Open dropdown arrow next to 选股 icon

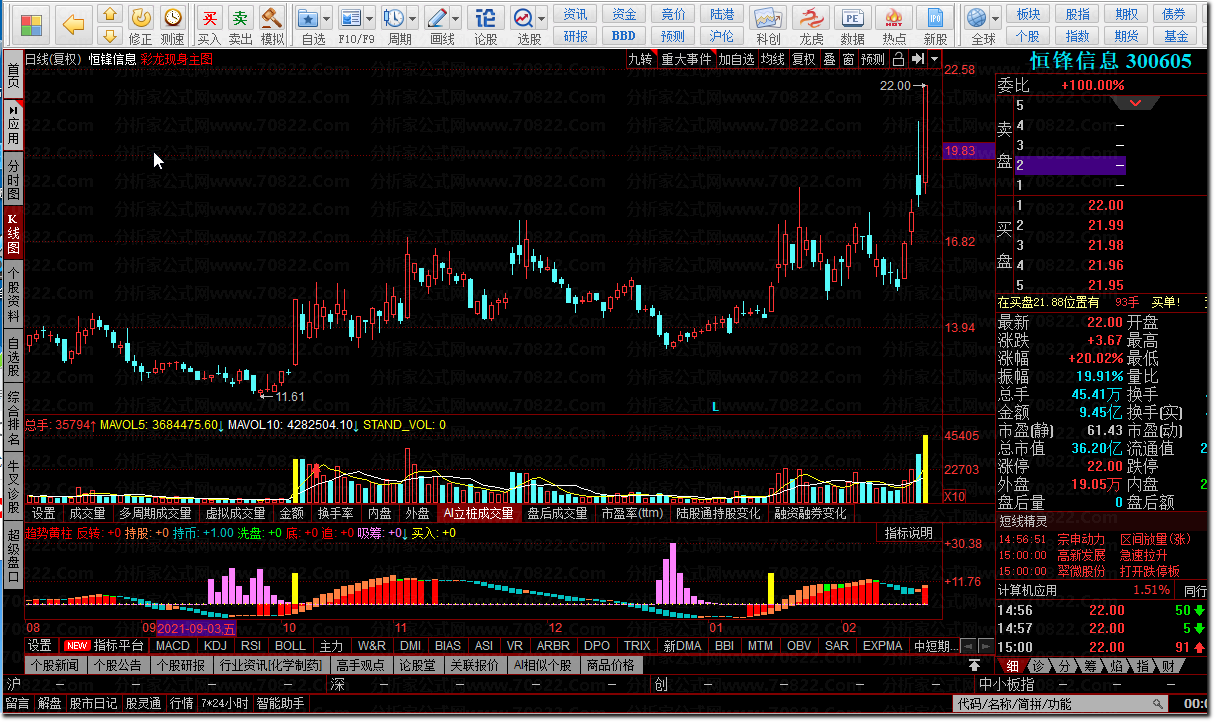click(541, 19)
